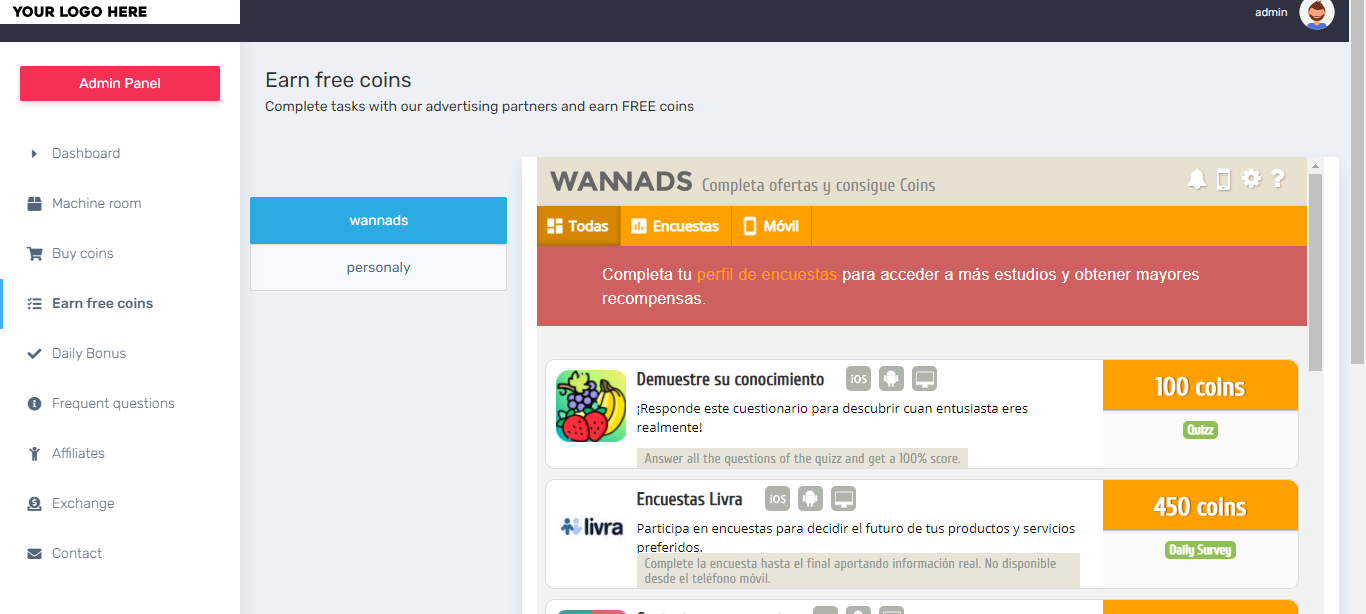Click the Daily Bonus checkmark icon
The width and height of the screenshot is (1366, 614).
tap(34, 353)
